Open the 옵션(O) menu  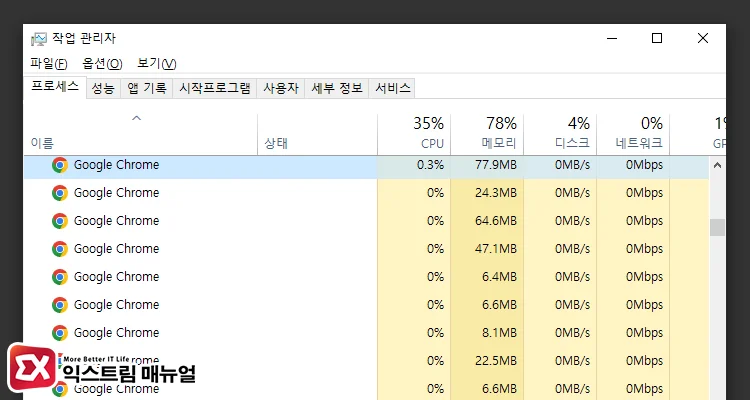[x=102, y=64]
